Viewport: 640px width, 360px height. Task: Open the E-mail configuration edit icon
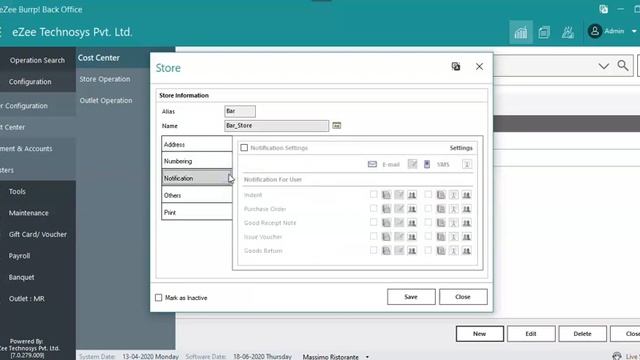click(x=413, y=164)
